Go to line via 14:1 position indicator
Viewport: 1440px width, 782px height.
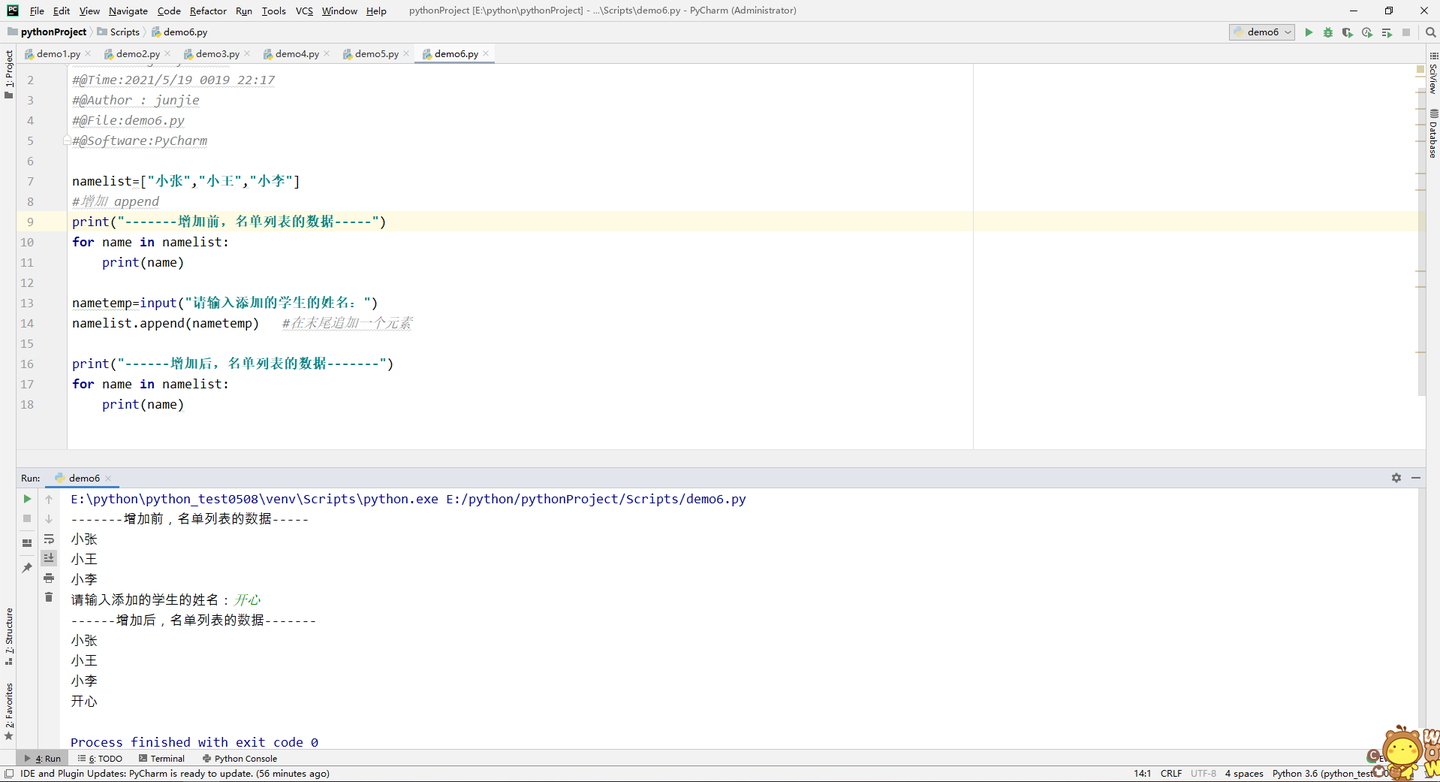pos(1142,773)
